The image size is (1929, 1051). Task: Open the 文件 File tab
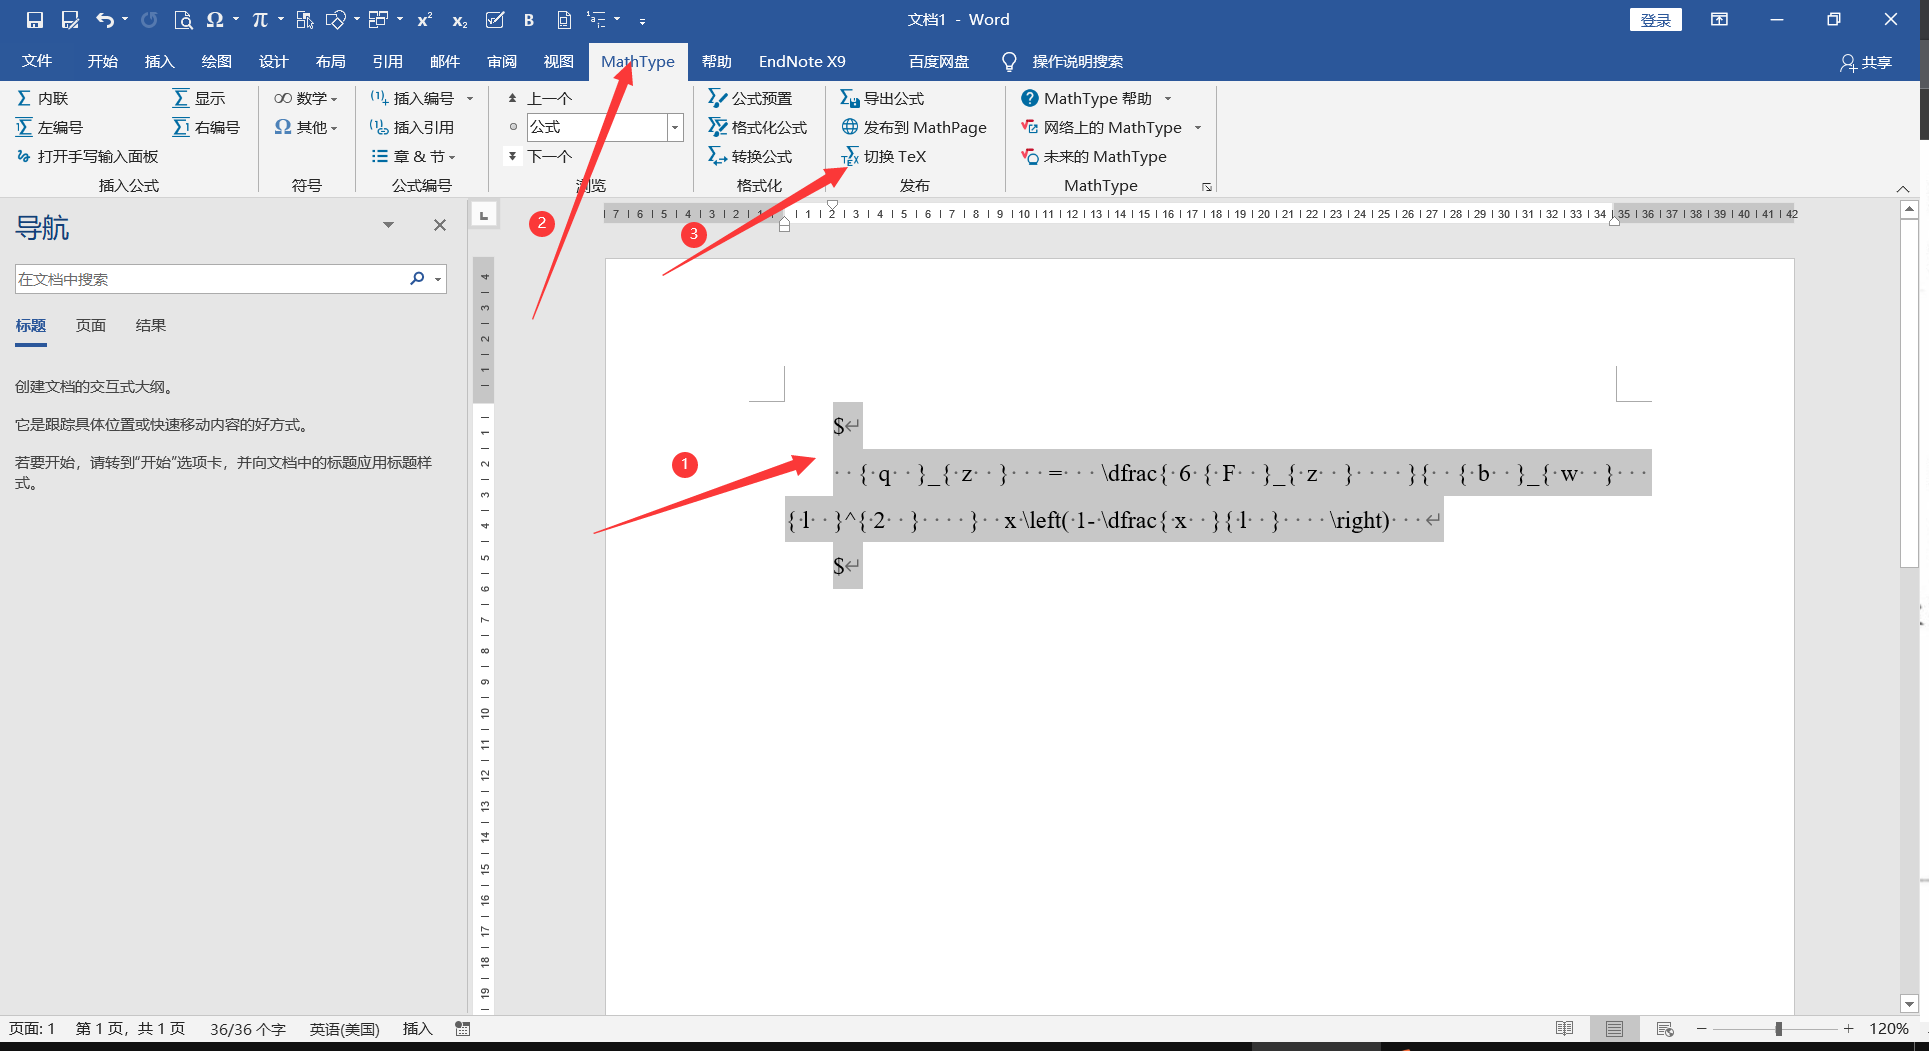coord(37,62)
